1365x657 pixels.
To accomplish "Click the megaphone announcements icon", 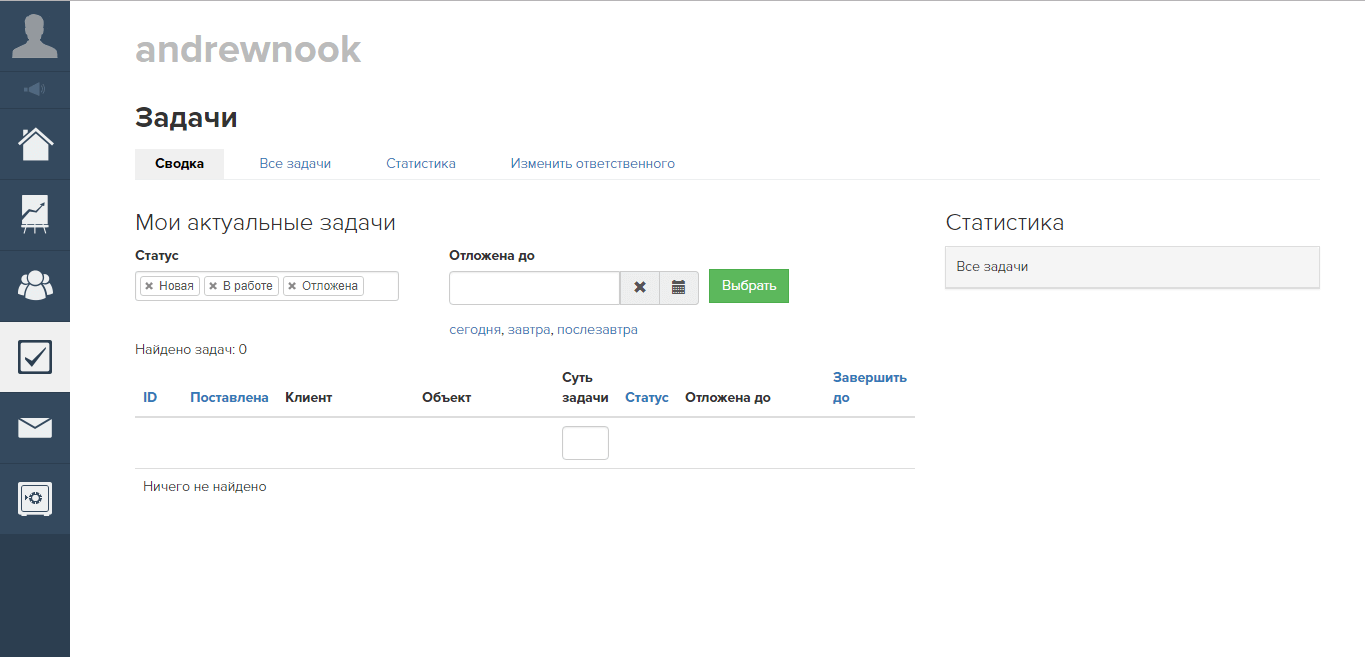I will tap(34, 90).
